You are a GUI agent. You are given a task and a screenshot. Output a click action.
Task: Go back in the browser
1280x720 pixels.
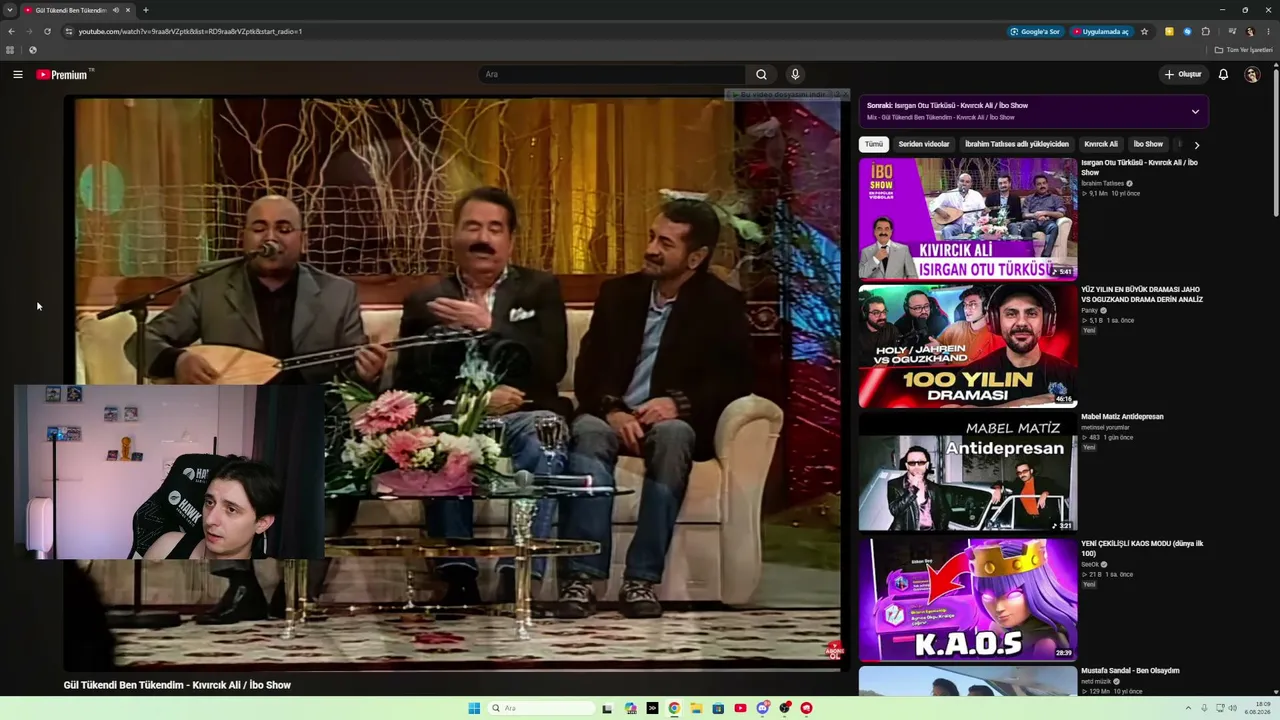(x=11, y=31)
